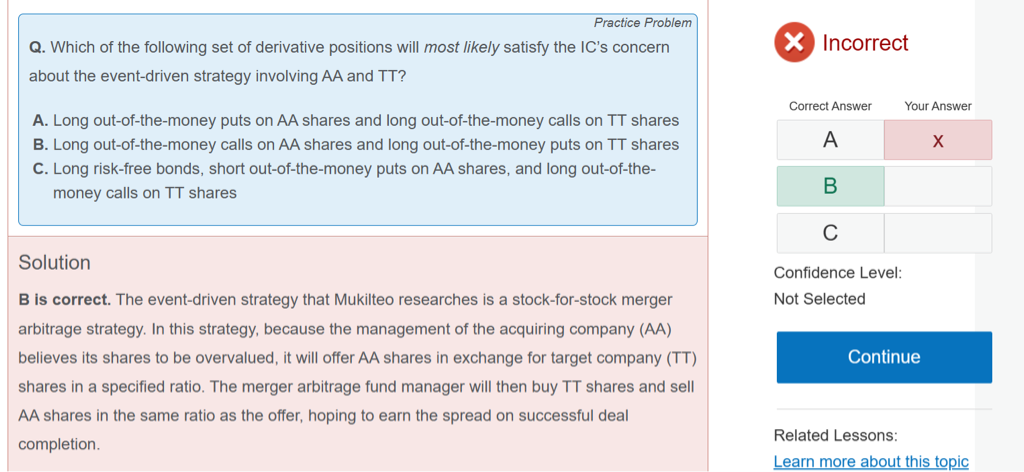Viewport: 1024px width, 472px height.
Task: Click the empty Your Answer cell for B
Action: pyautogui.click(x=937, y=186)
